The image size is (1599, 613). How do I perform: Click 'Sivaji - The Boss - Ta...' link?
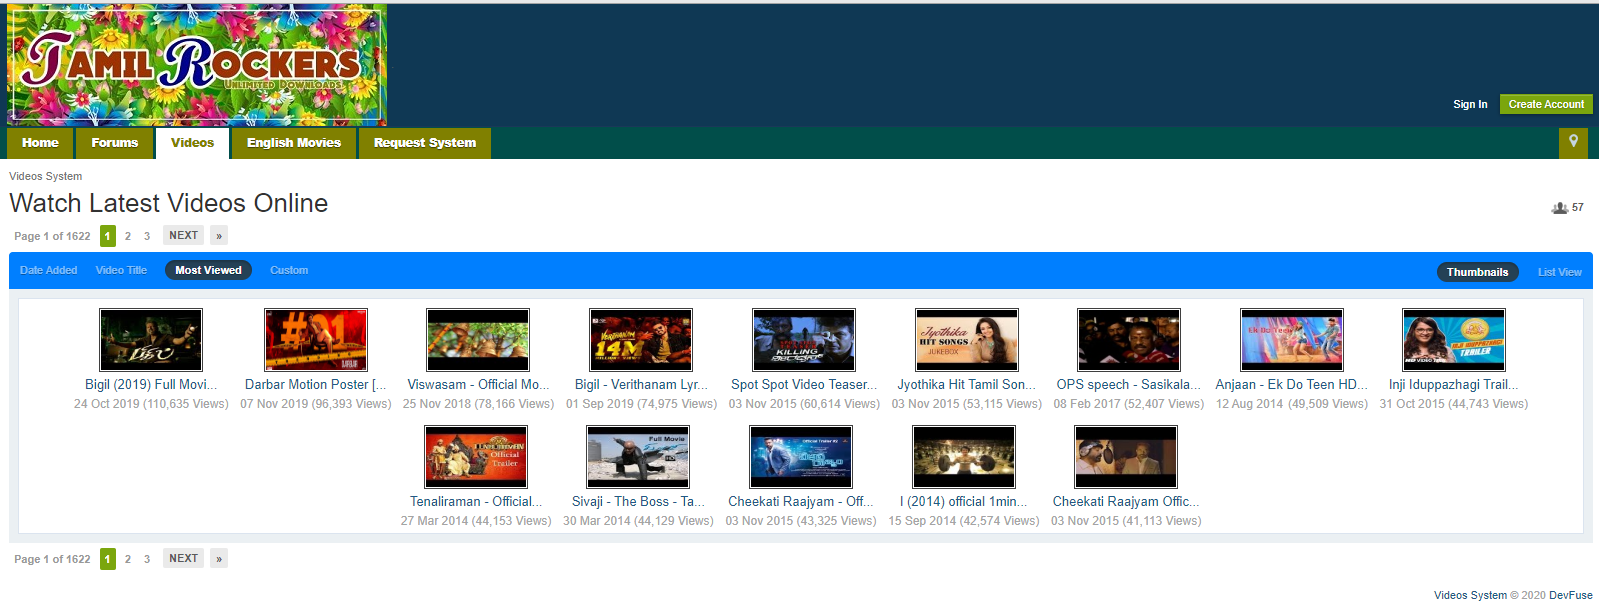(638, 502)
